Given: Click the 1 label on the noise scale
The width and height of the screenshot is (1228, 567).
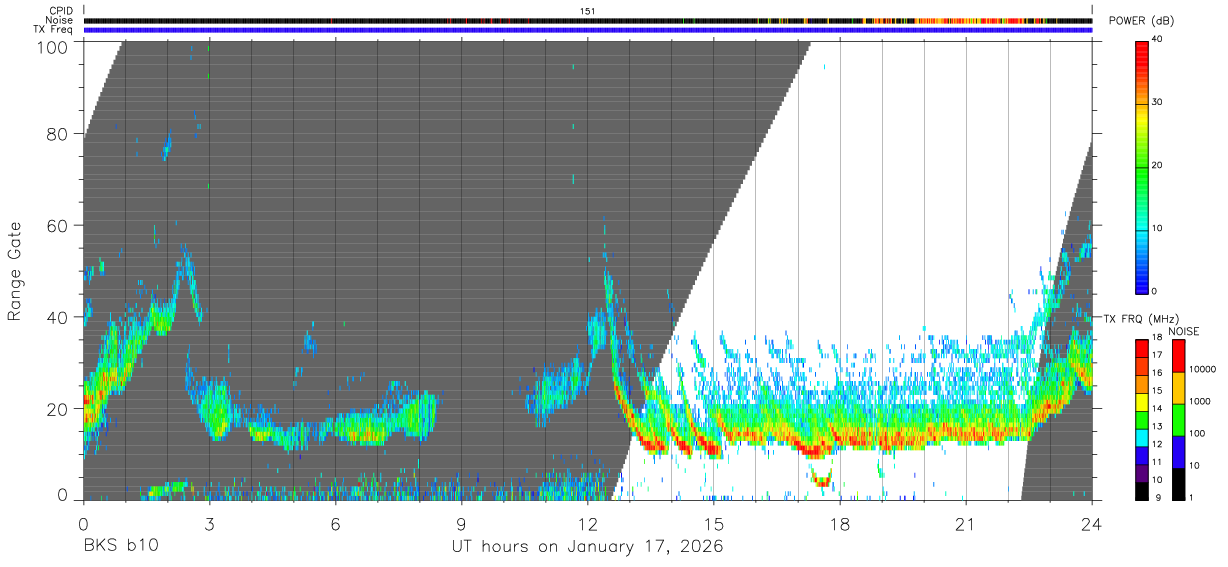Looking at the screenshot, I should pyautogui.click(x=1193, y=498).
